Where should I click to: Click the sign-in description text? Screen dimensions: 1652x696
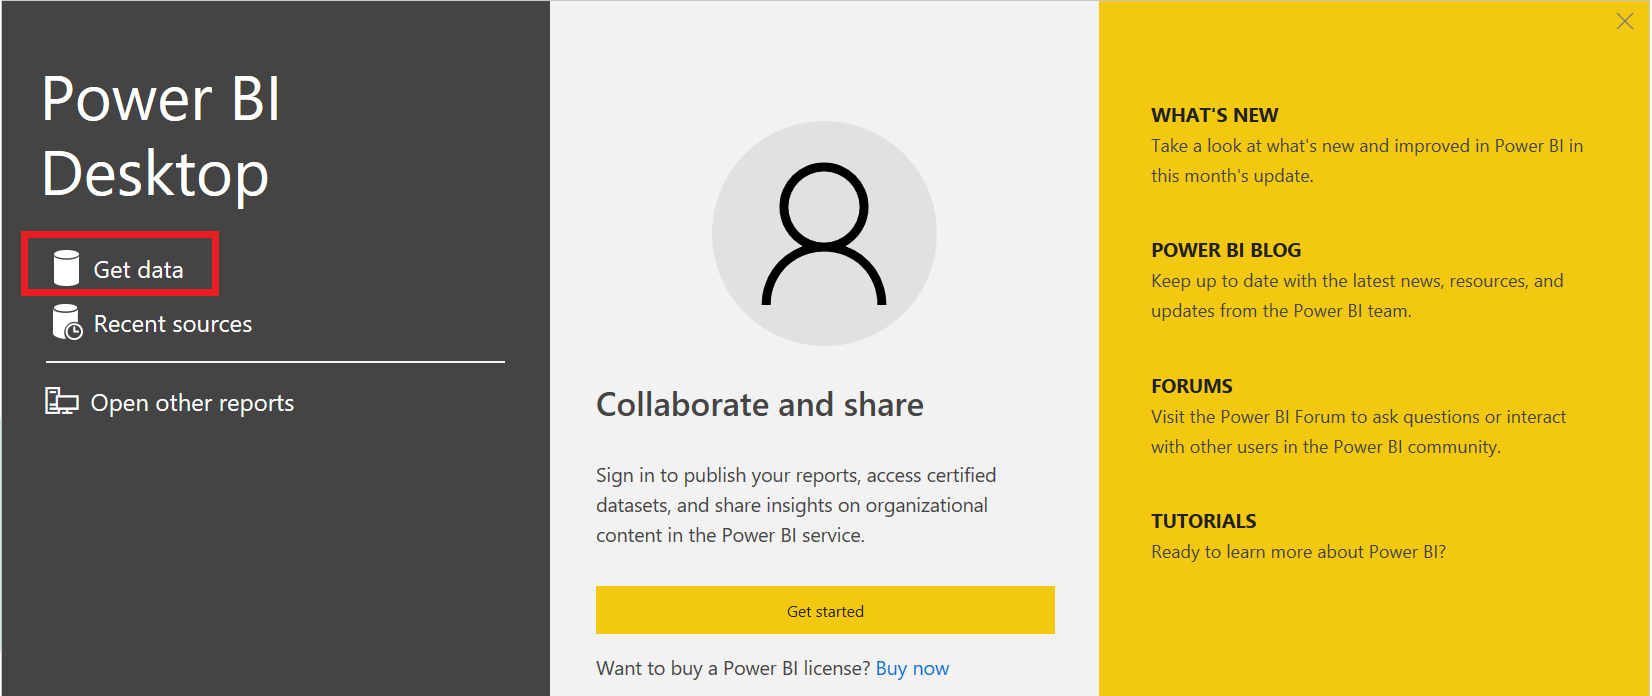pyautogui.click(x=795, y=504)
